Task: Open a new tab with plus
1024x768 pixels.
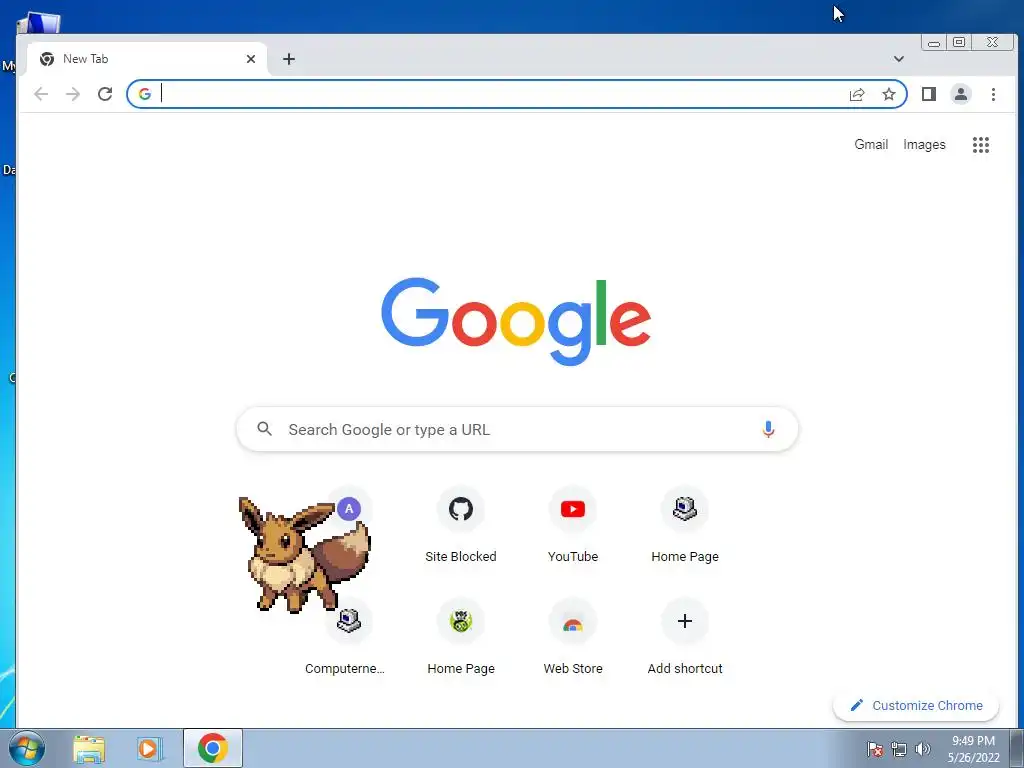Action: point(289,59)
